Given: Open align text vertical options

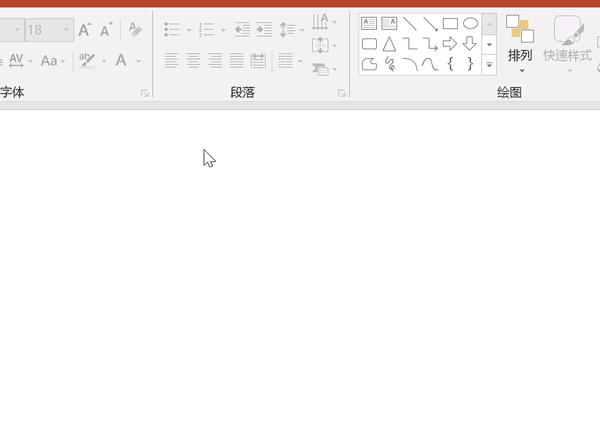Looking at the screenshot, I should pos(324,46).
